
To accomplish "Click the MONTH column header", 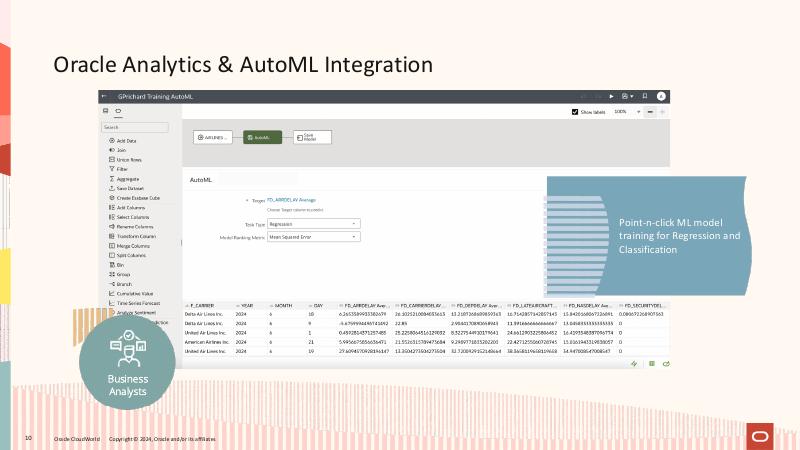I will tap(283, 306).
